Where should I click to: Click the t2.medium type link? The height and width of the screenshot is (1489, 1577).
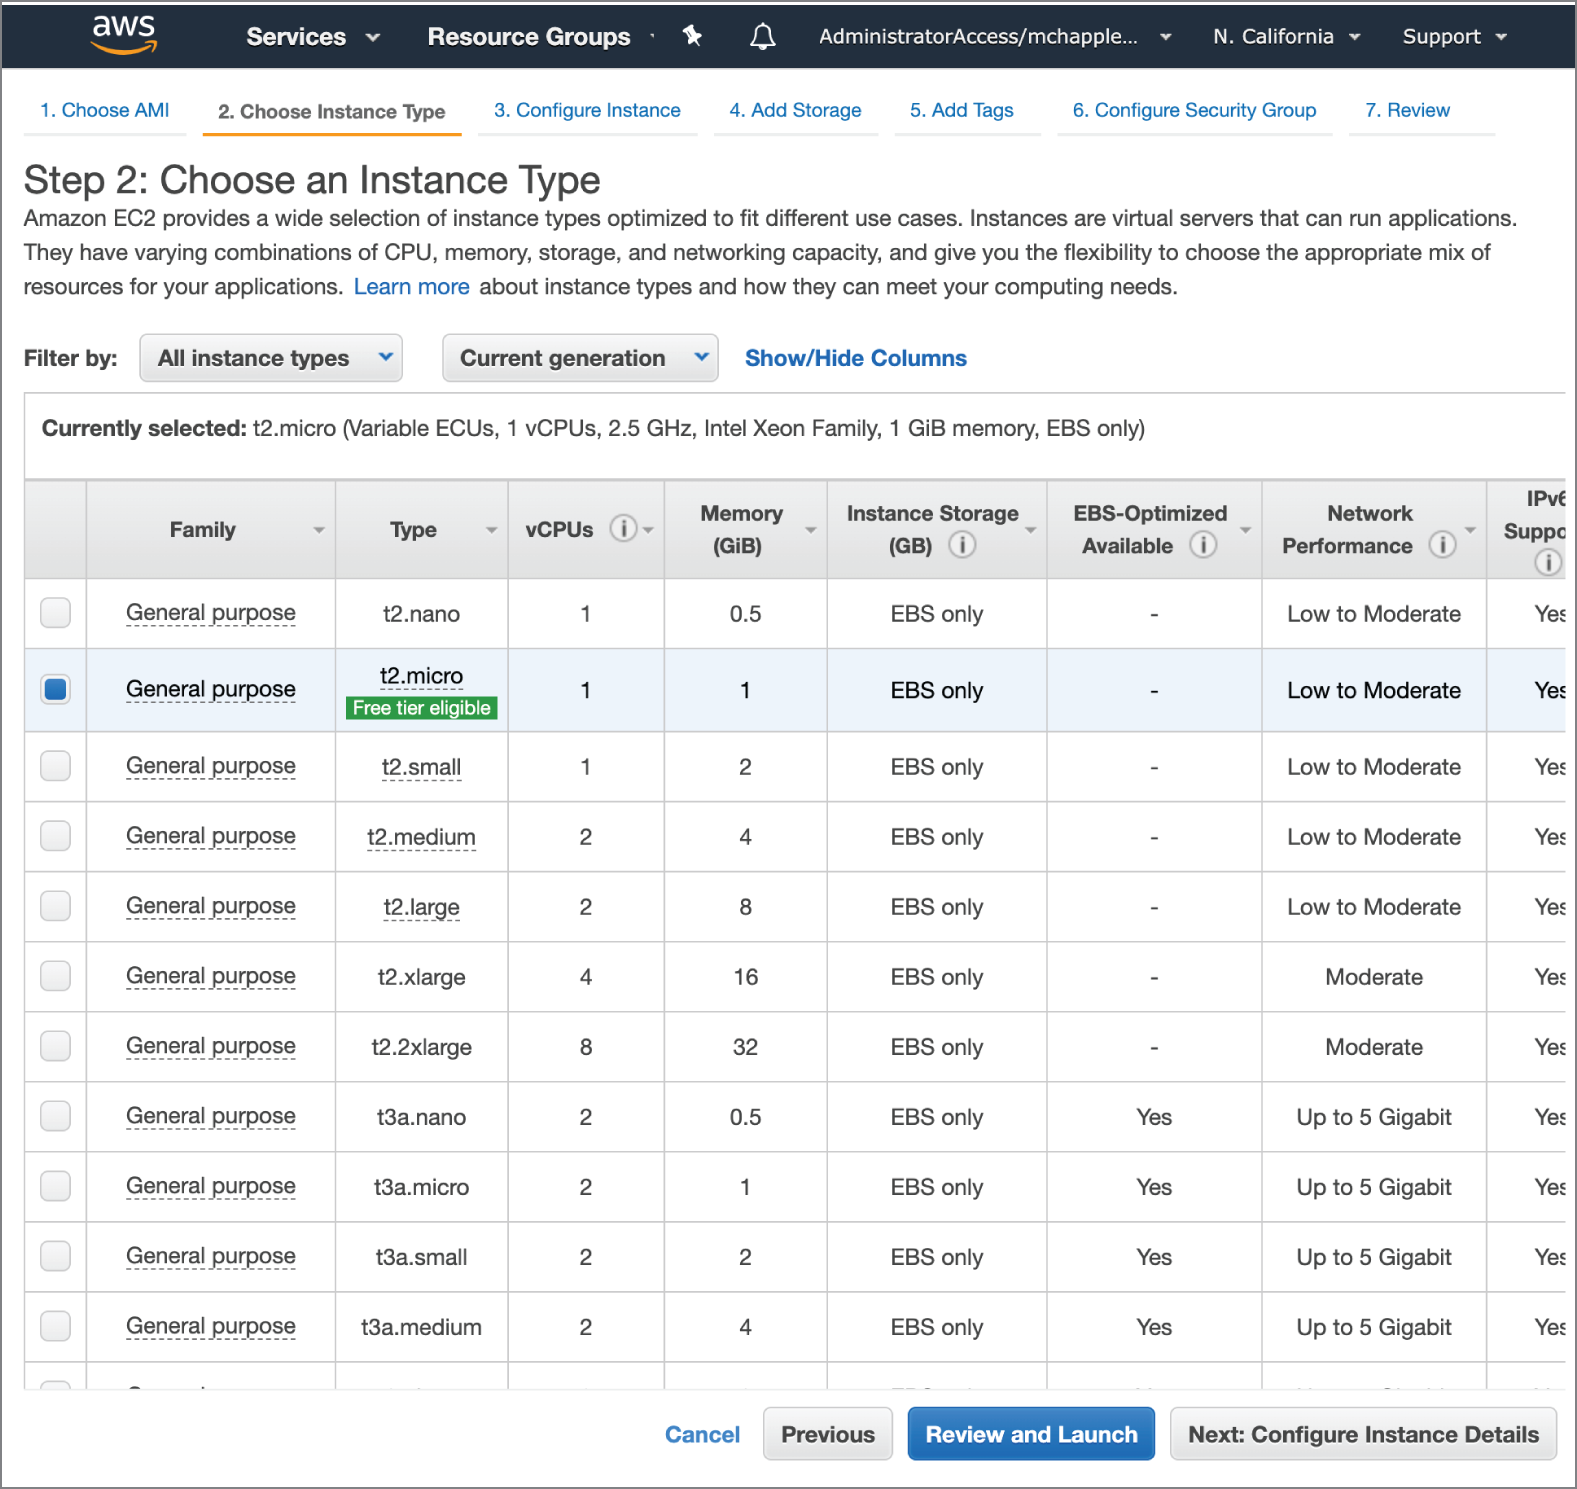click(x=421, y=837)
